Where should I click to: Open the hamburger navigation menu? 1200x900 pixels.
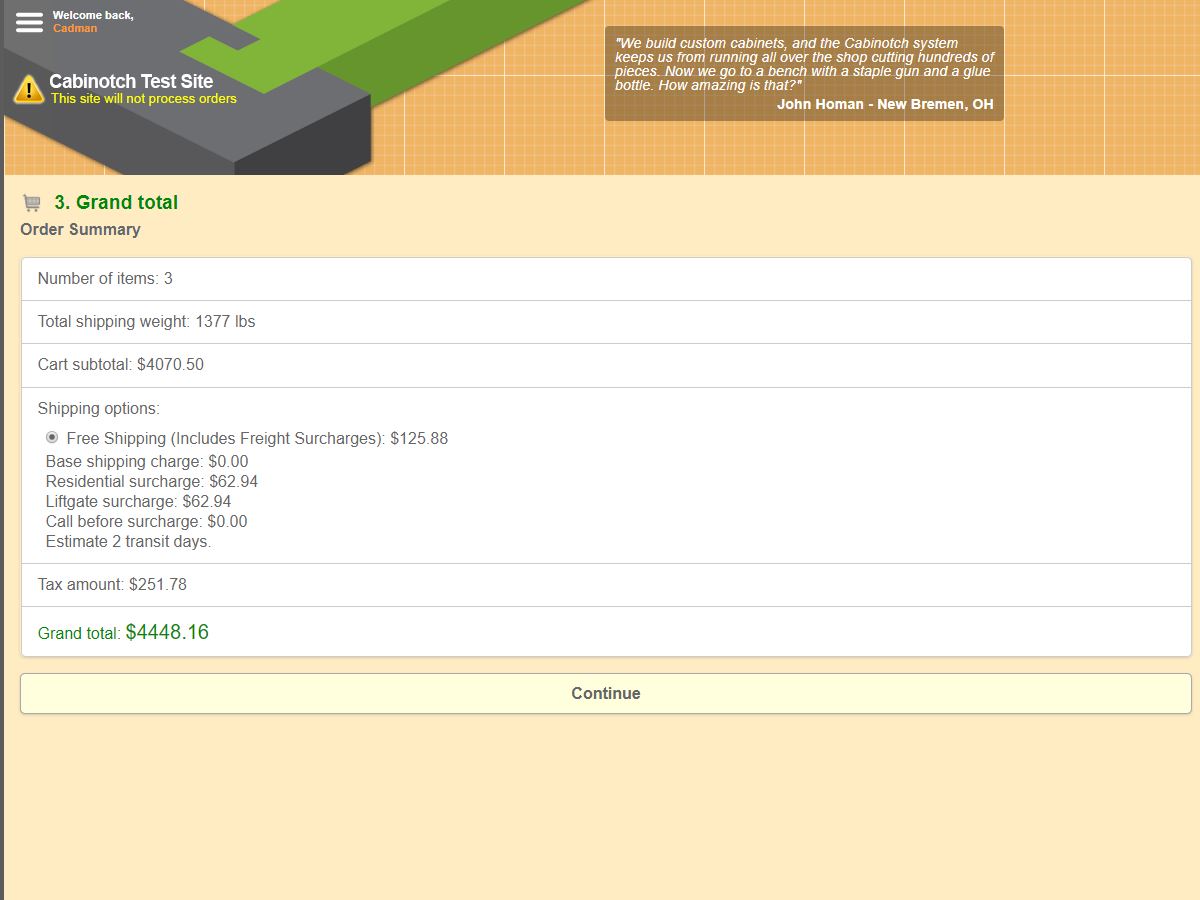coord(29,22)
